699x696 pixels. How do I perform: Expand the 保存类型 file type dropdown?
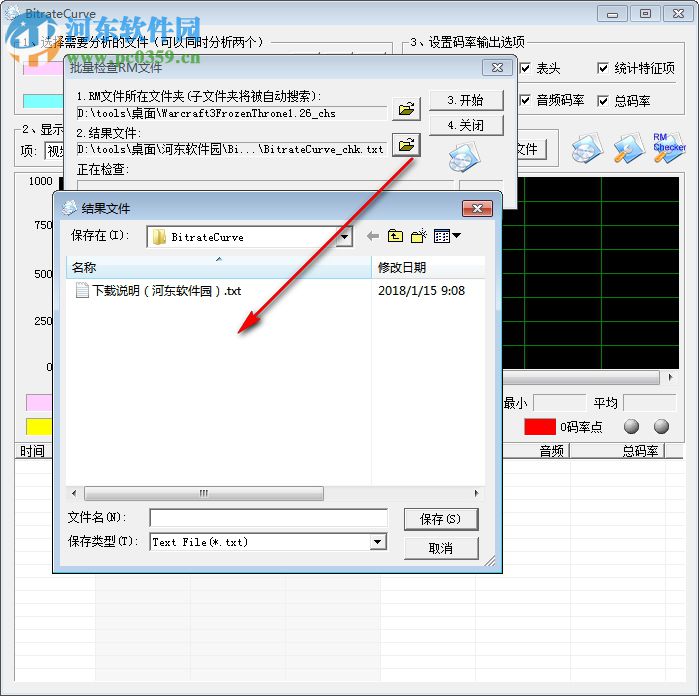click(x=378, y=542)
